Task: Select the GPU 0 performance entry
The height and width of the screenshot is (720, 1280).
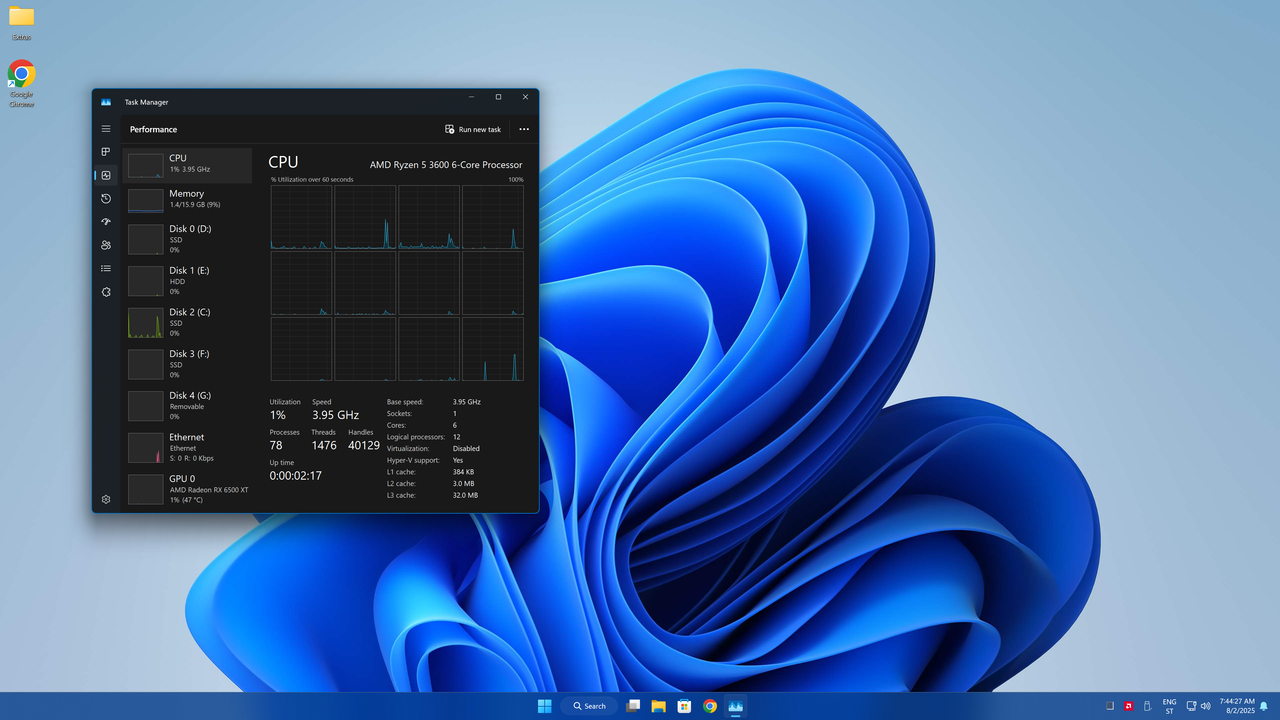Action: [x=188, y=489]
